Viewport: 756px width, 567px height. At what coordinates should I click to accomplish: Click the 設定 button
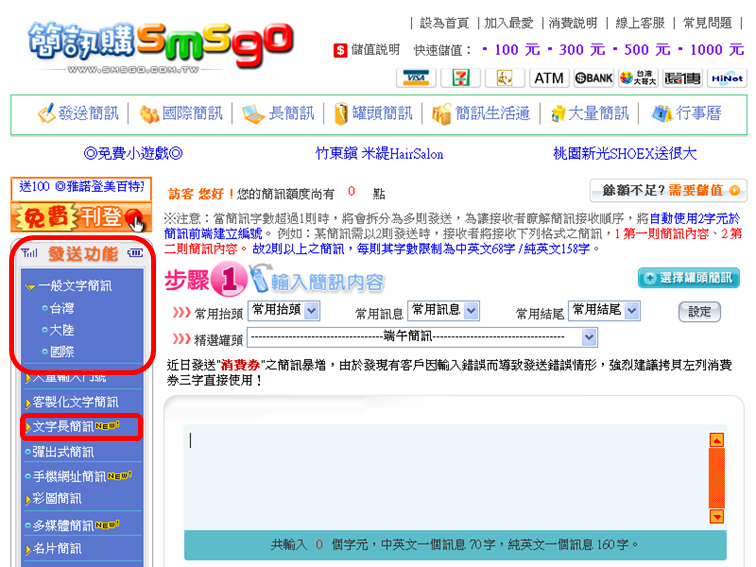tap(699, 312)
